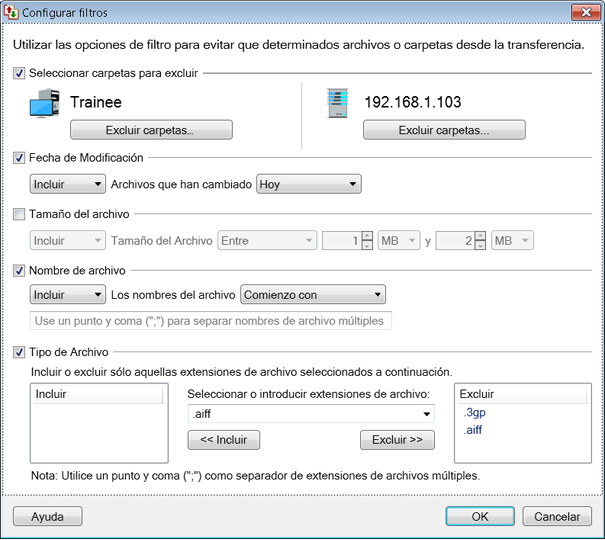Select .3gp in the Excluir list
The width and height of the screenshot is (605, 540).
click(474, 412)
